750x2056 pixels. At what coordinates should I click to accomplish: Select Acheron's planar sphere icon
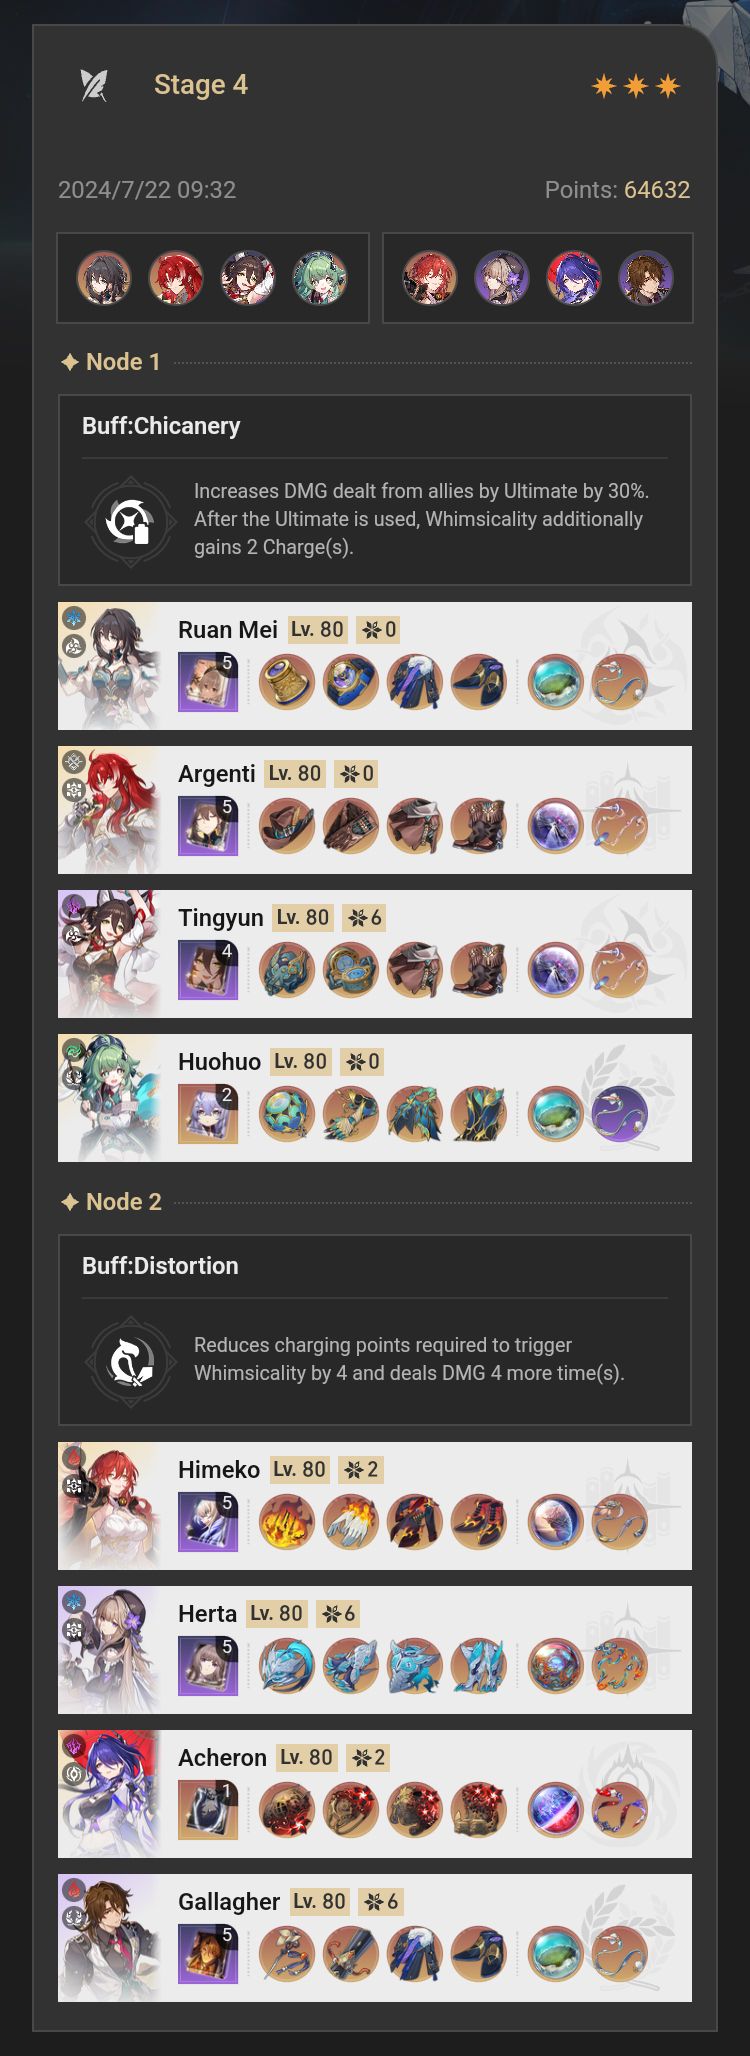[x=555, y=1810]
